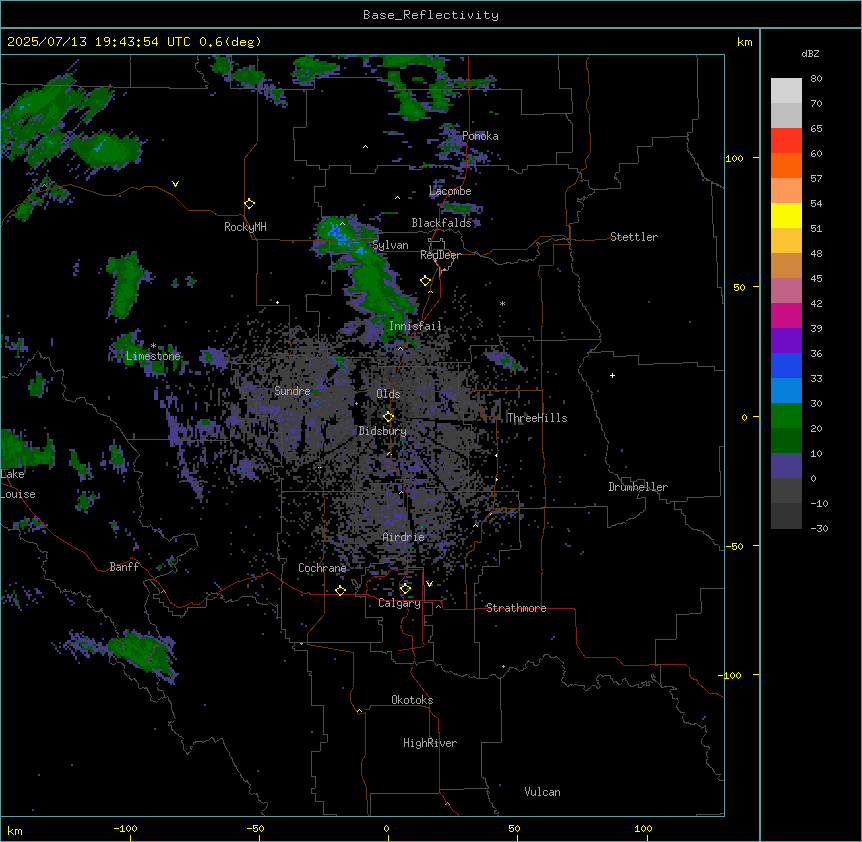This screenshot has height=842, width=862.
Task: Select the blue 36-33 dBZ legend swatch
Action: (786, 365)
